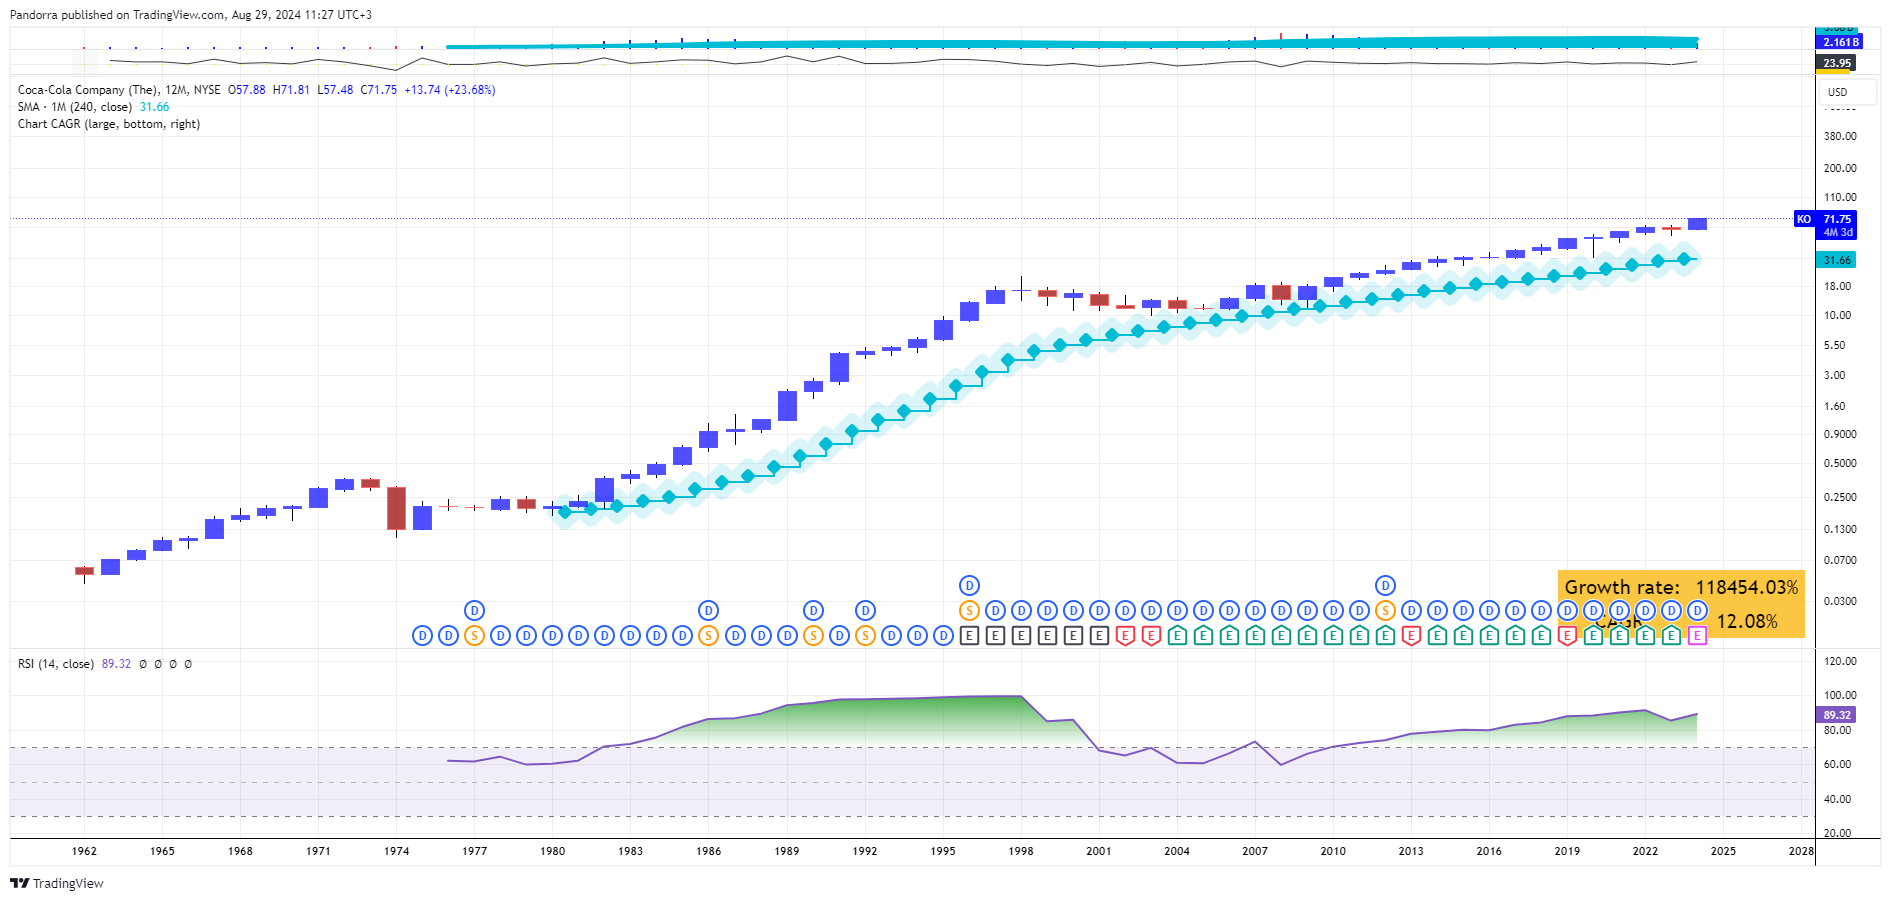Viewport: 1891px width, 901px height.
Task: Click the 71.75 current price label
Action: (x=1838, y=219)
